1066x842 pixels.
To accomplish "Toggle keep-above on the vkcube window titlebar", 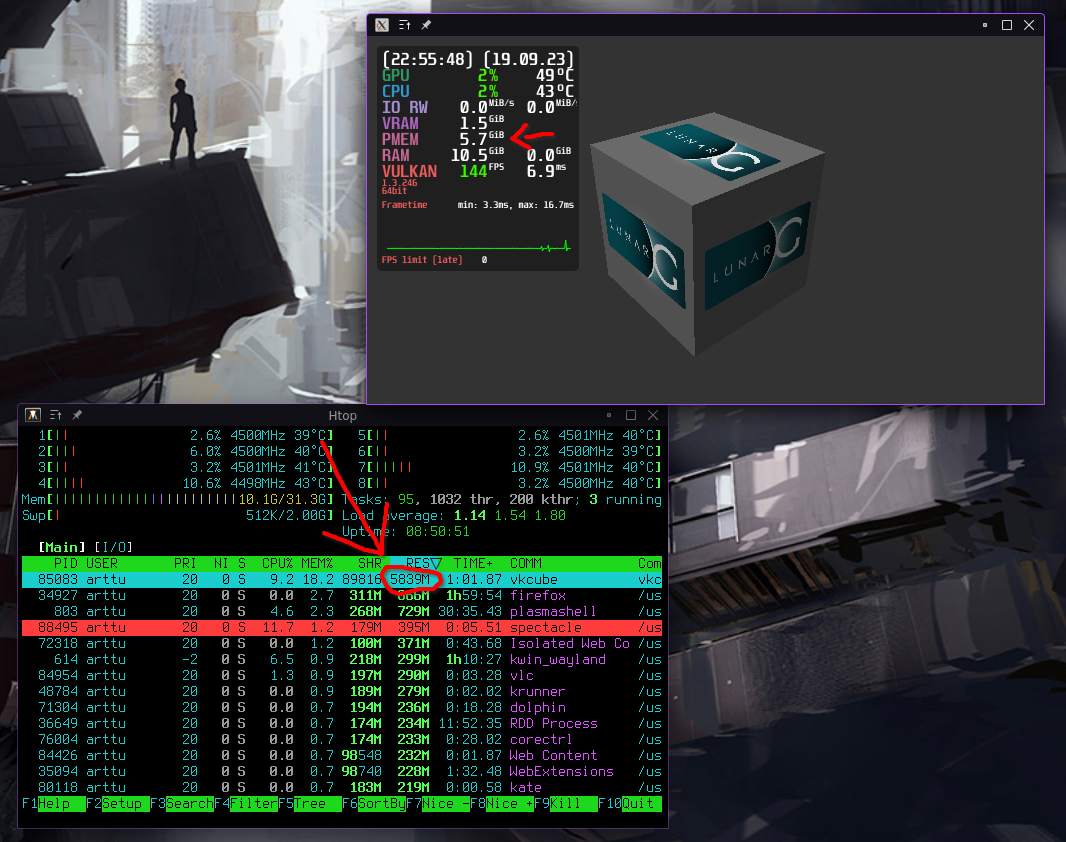I will coord(403,24).
